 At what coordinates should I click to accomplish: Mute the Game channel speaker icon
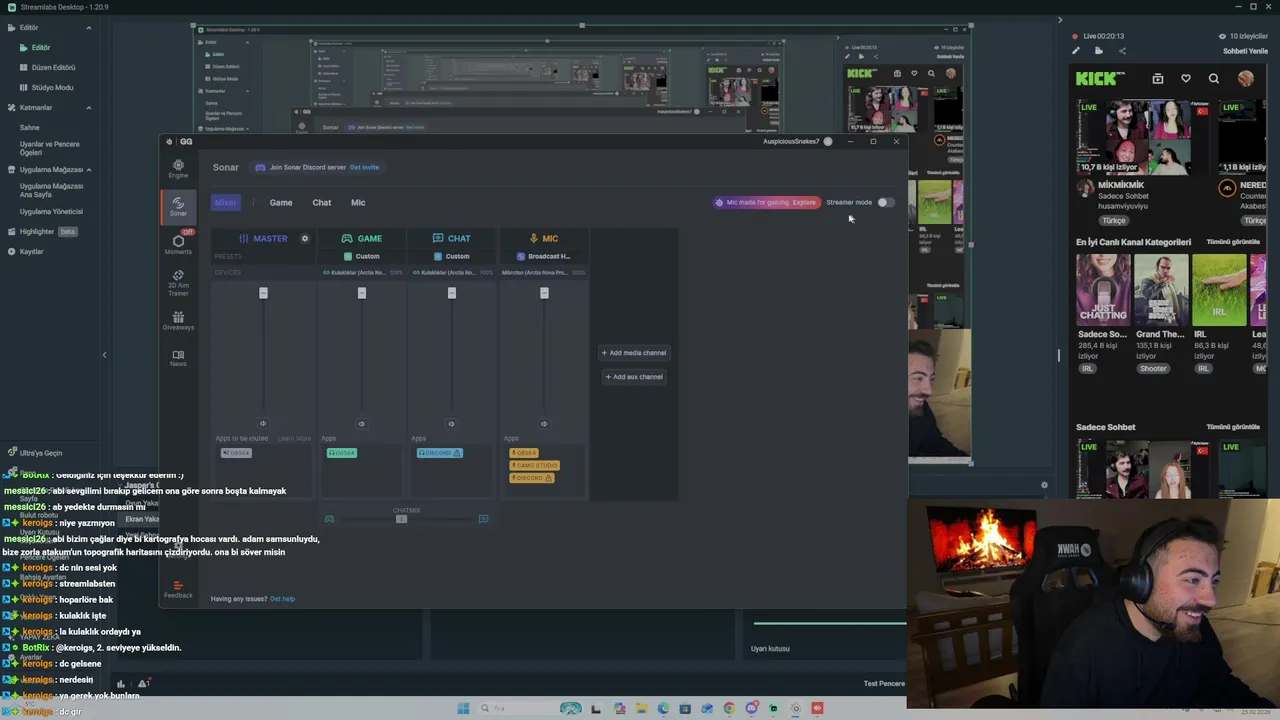pos(362,423)
